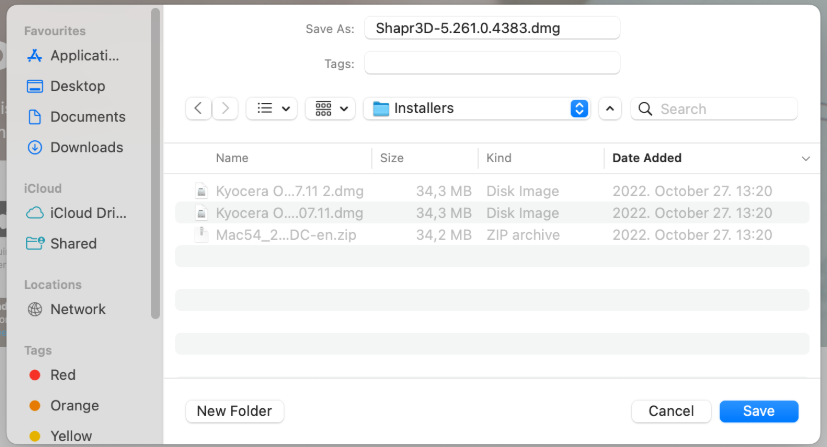This screenshot has height=447, width=827.
Task: Click the Installers folder icon
Action: click(x=380, y=109)
